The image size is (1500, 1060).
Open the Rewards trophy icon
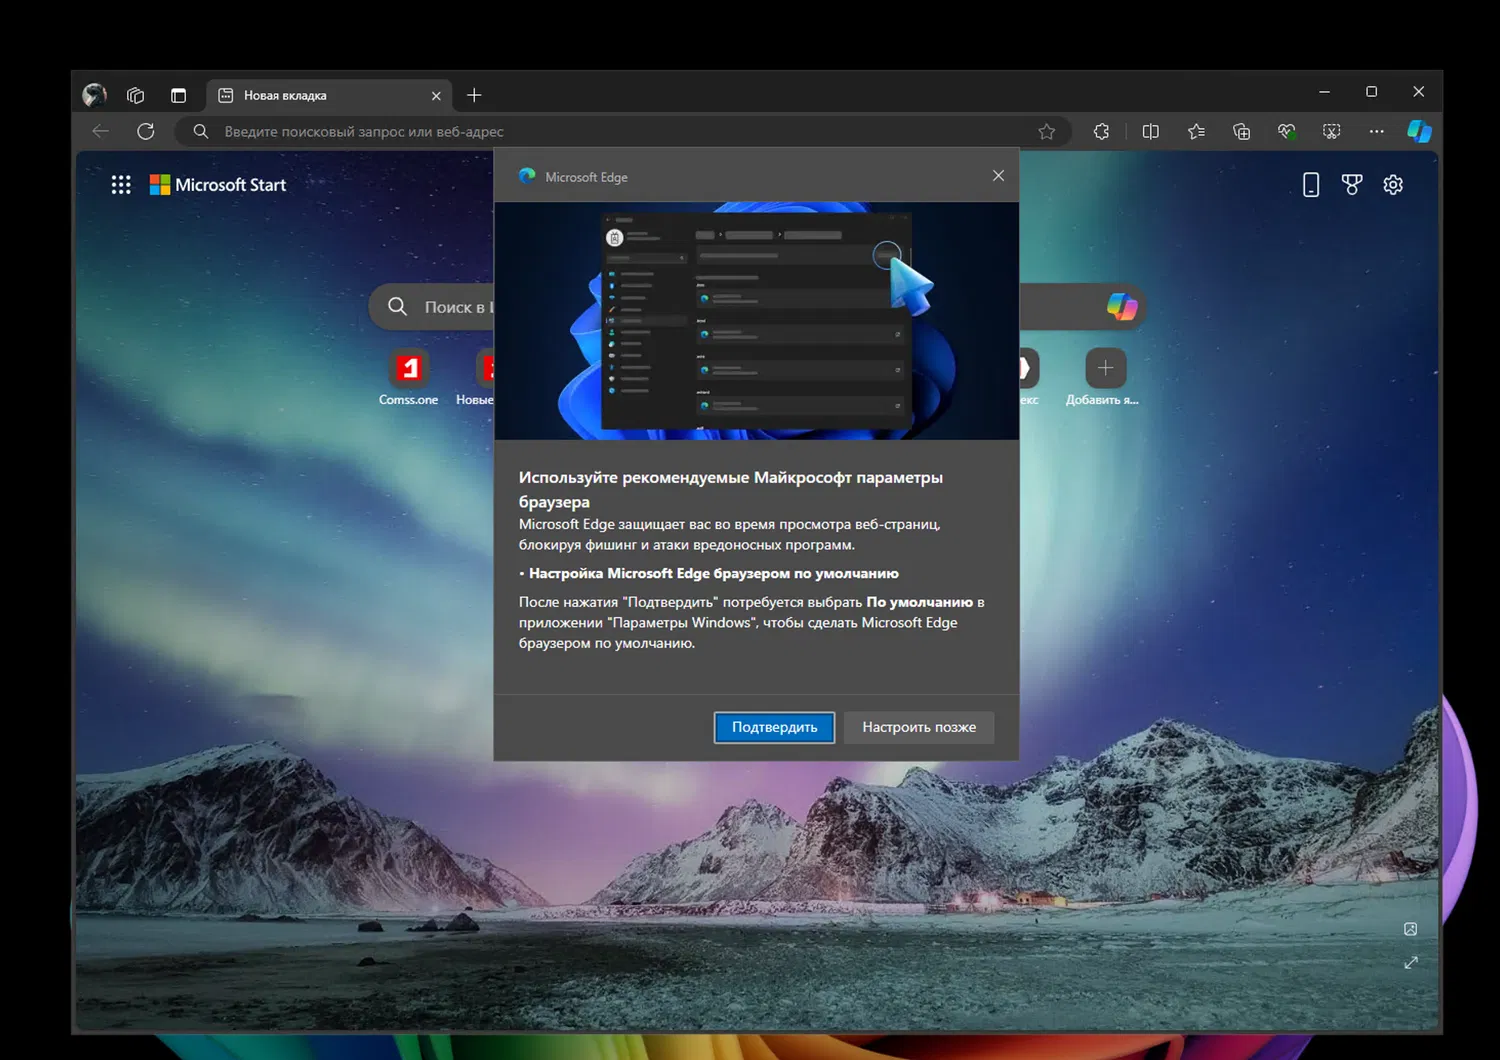point(1352,185)
